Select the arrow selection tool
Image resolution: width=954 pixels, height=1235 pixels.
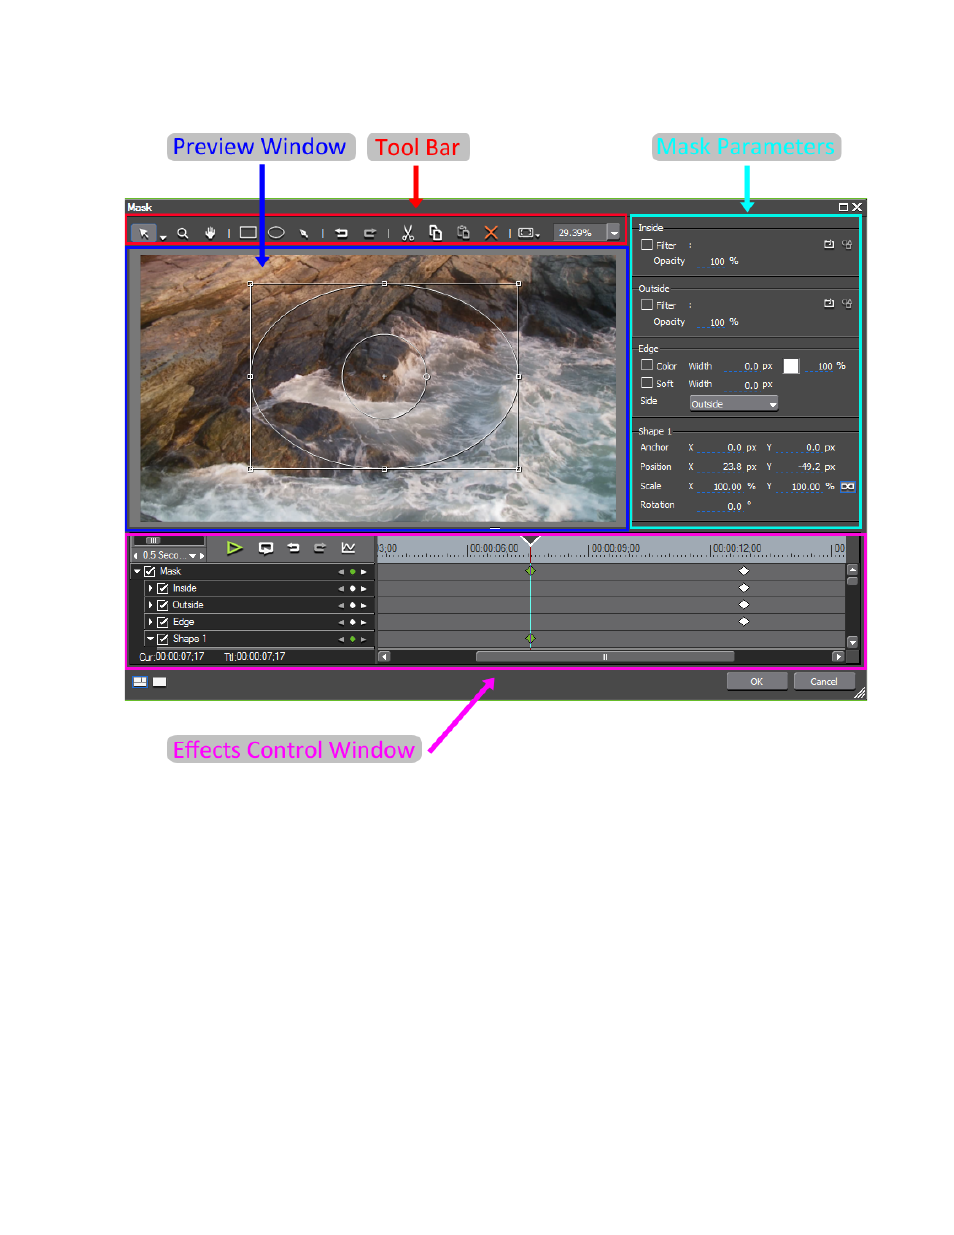point(144,233)
